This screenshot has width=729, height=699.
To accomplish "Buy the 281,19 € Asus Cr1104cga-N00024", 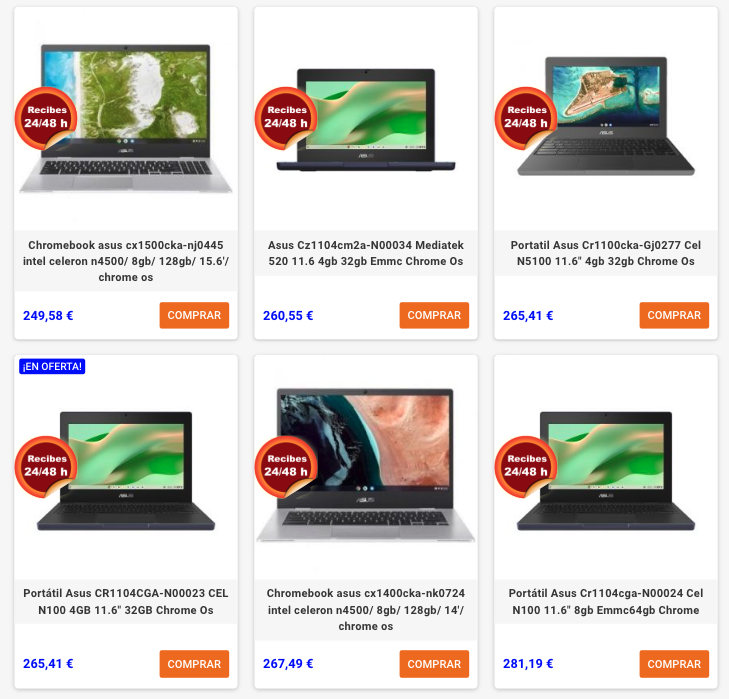I will coord(674,664).
